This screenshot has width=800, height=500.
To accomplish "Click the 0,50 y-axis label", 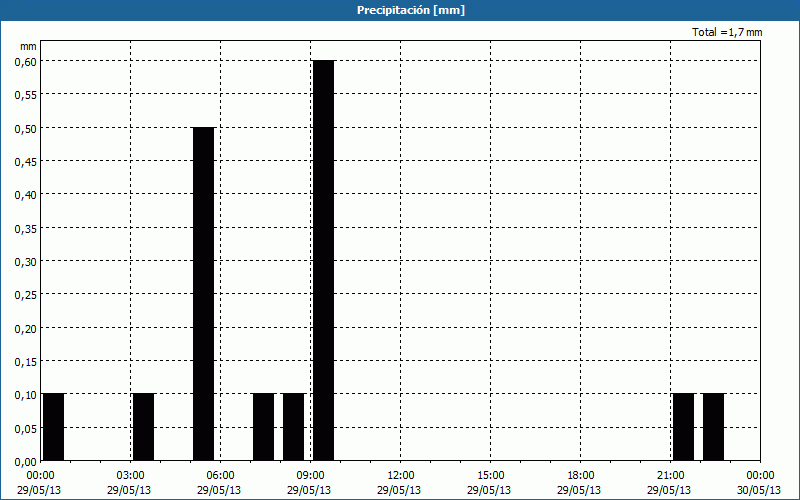I will [26, 128].
